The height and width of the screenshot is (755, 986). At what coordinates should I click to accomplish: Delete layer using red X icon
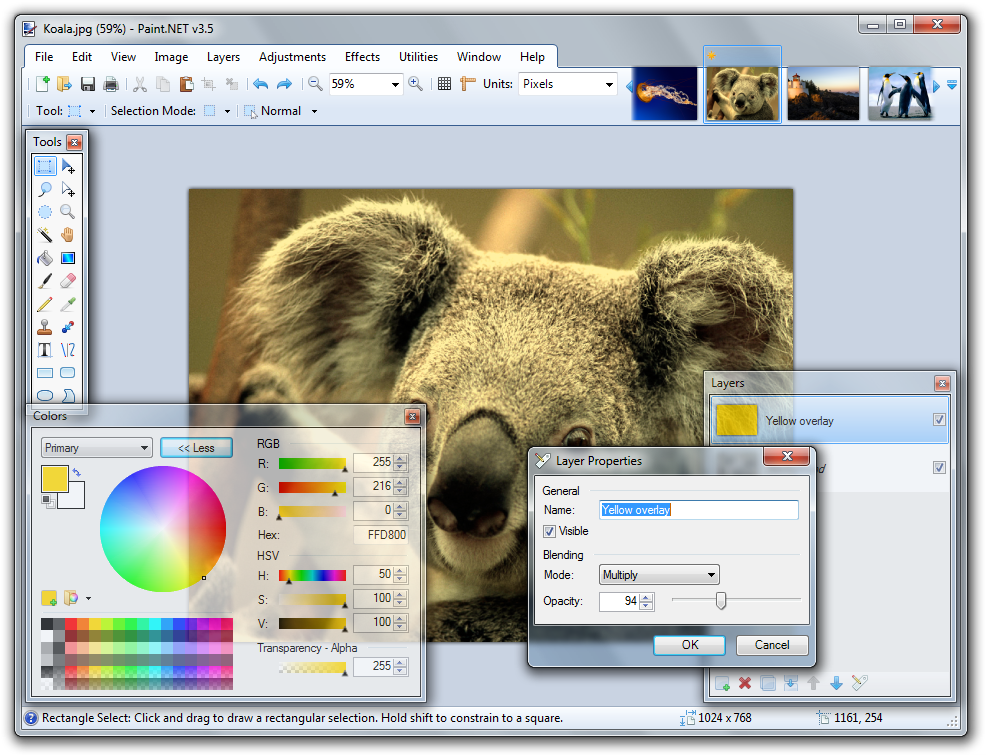(x=744, y=683)
